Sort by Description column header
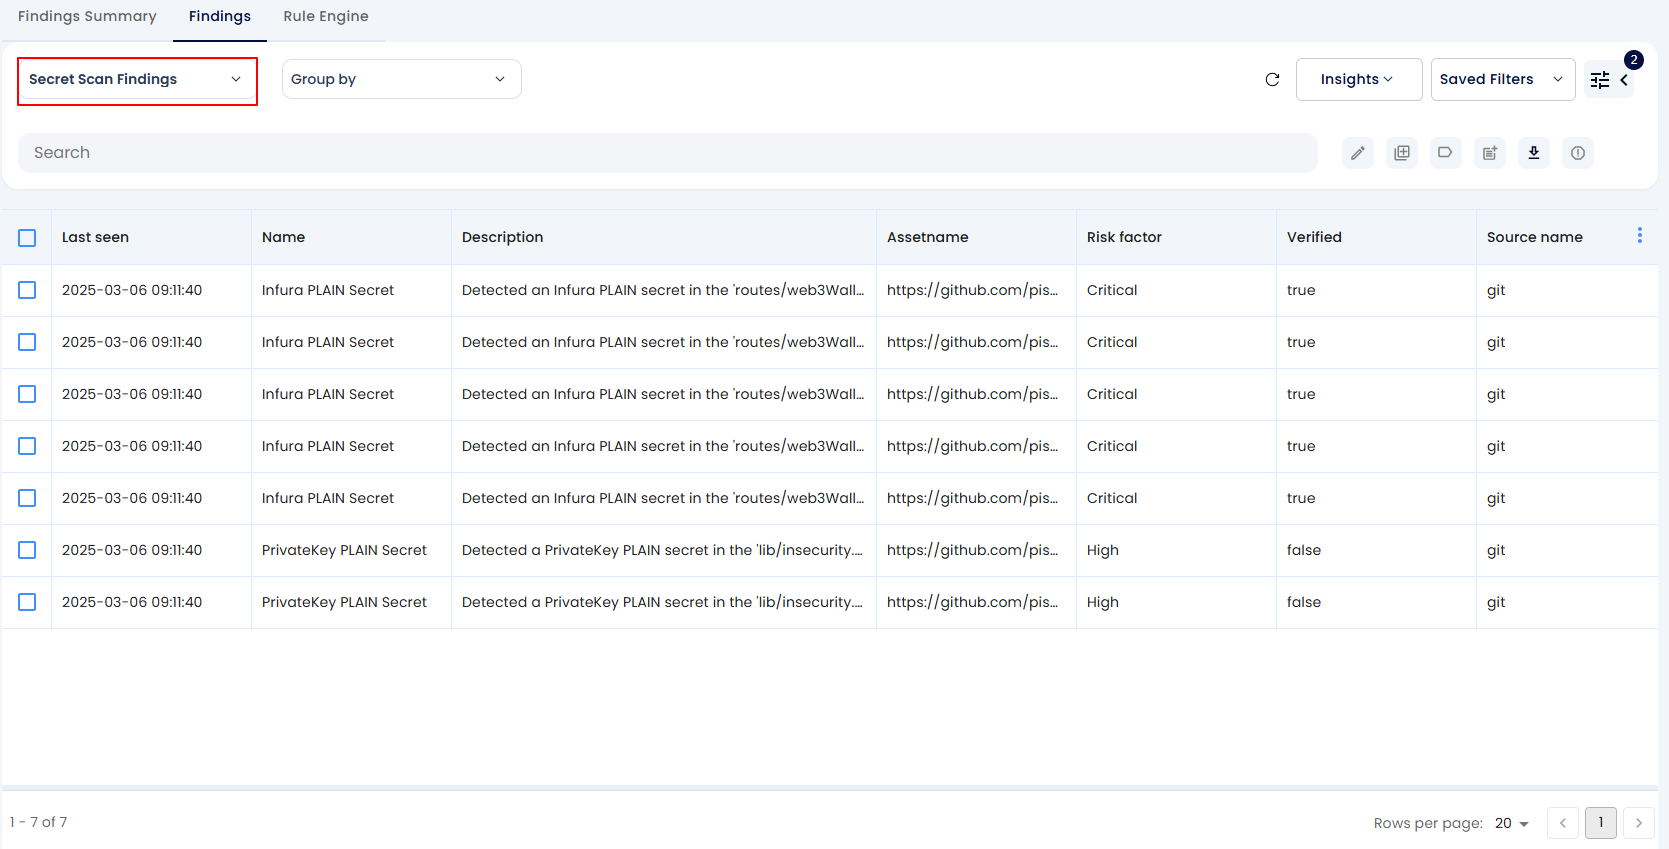The height and width of the screenshot is (849, 1669). [502, 237]
